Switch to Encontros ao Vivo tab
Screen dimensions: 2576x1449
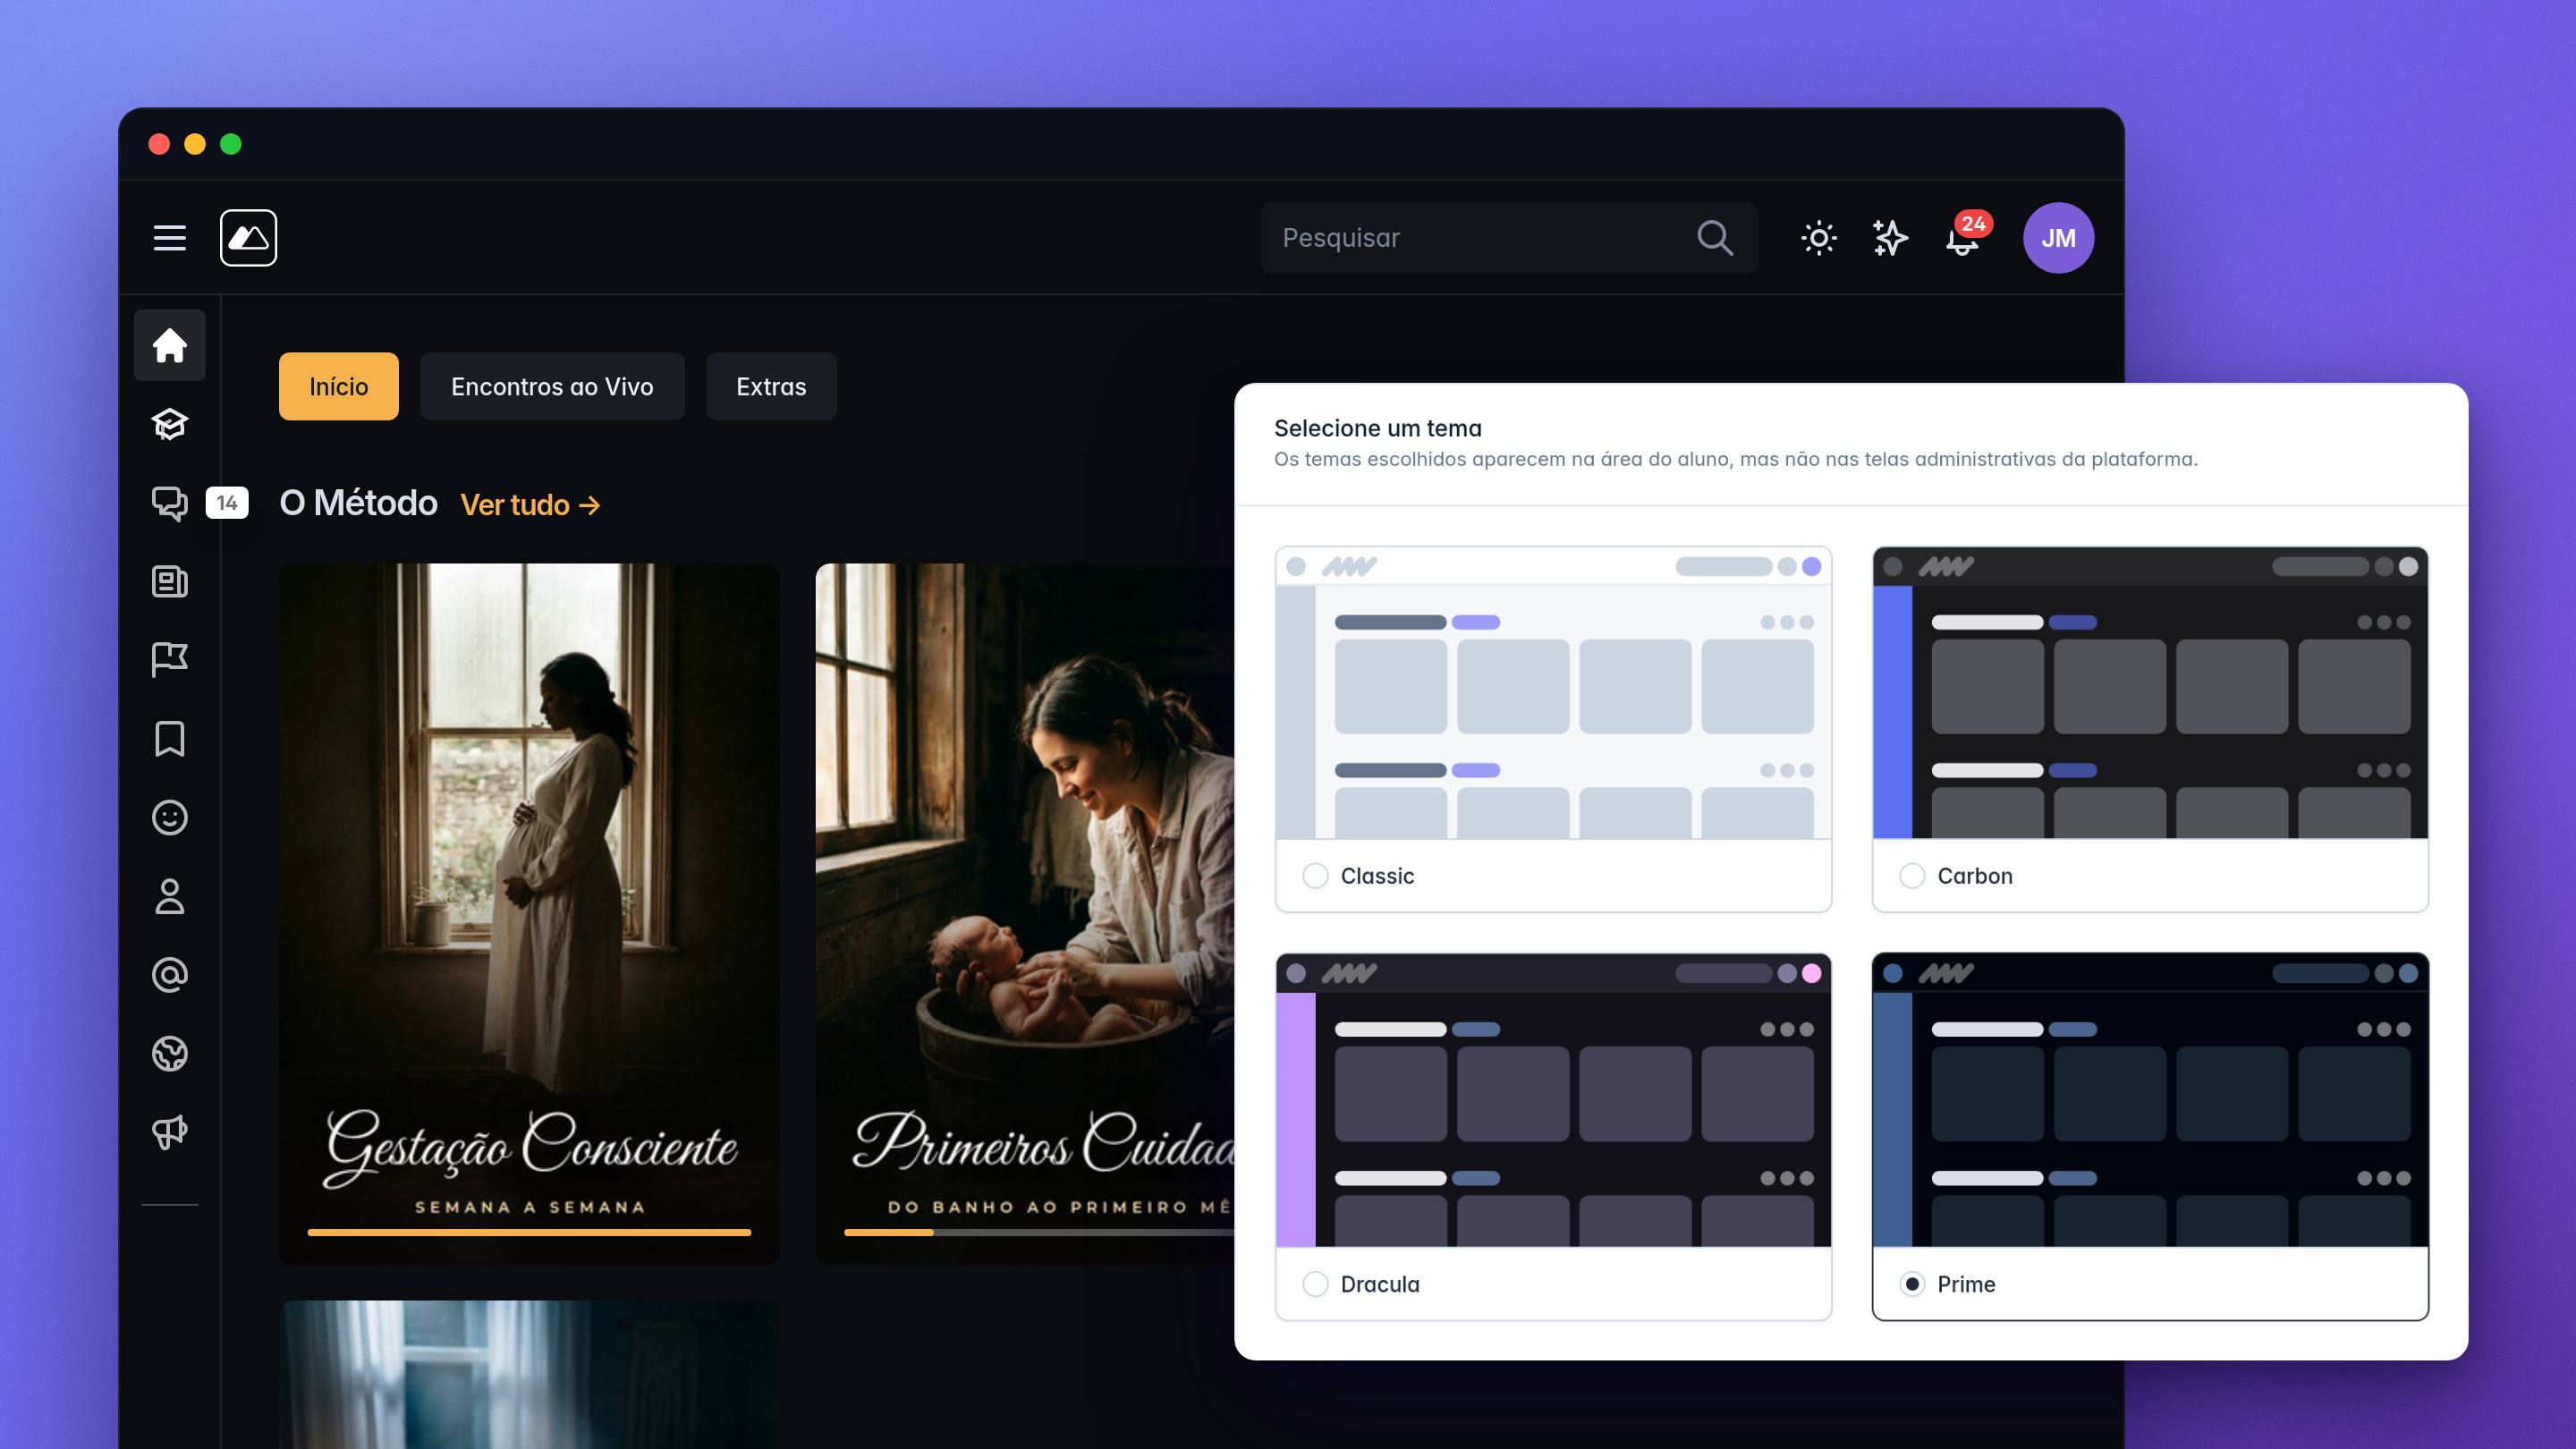pos(552,386)
